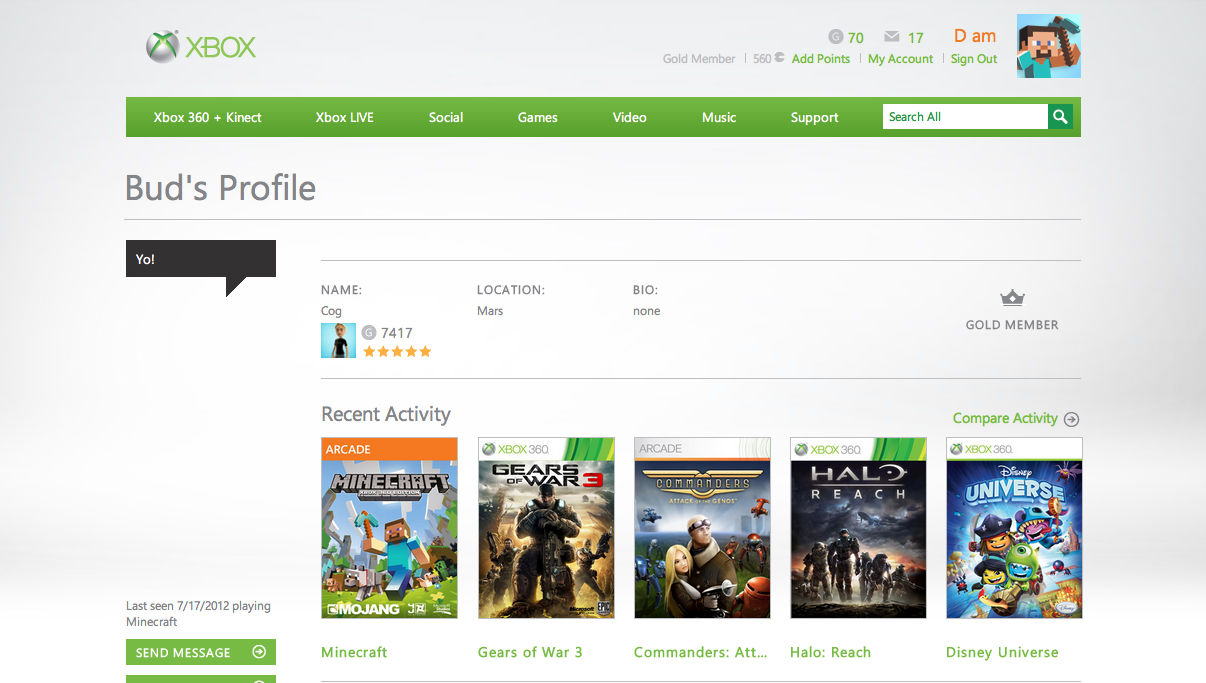This screenshot has width=1206, height=683.
Task: Click the Bud's Profile heading
Action: tap(220, 187)
